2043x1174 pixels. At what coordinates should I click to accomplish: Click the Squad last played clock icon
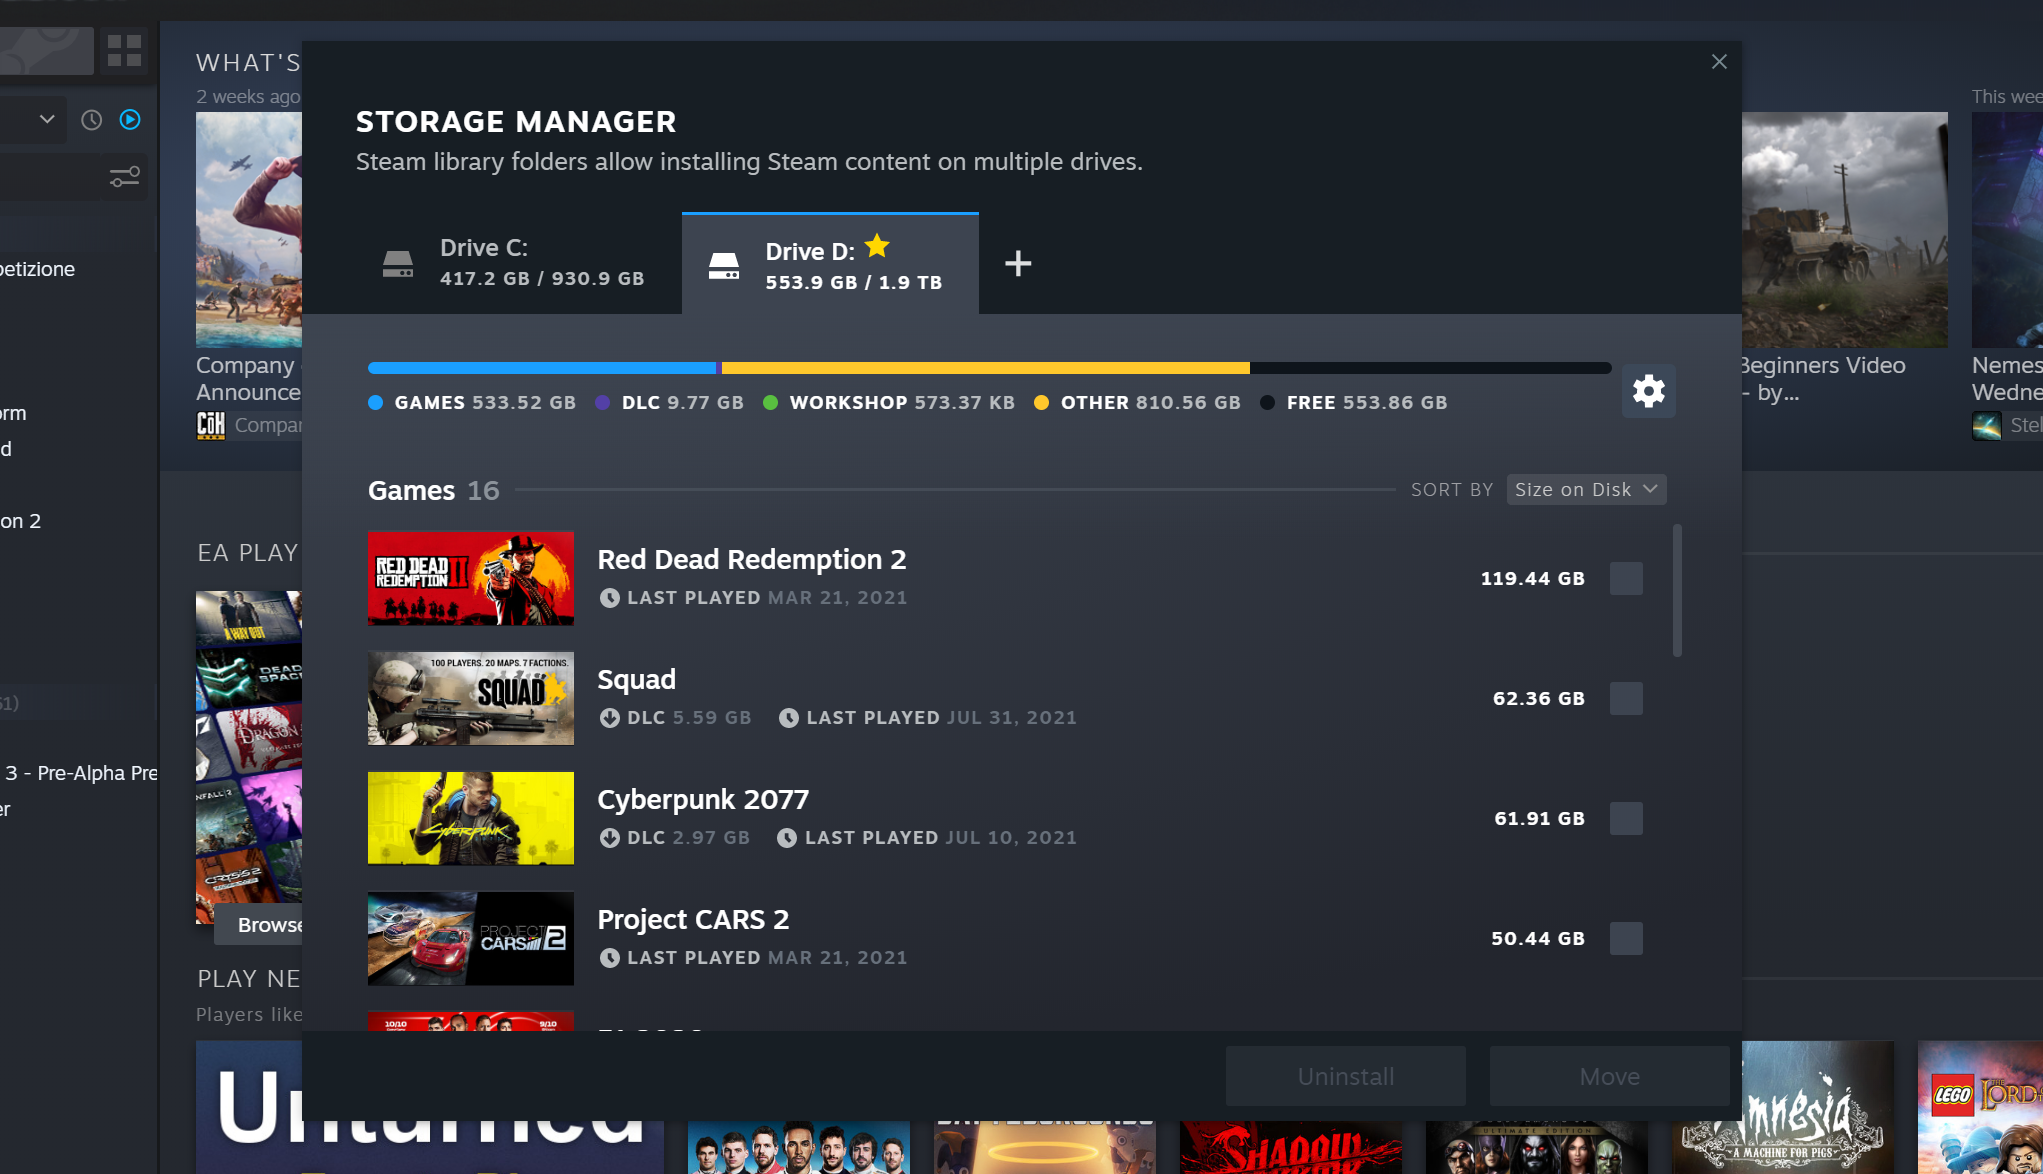coord(789,718)
